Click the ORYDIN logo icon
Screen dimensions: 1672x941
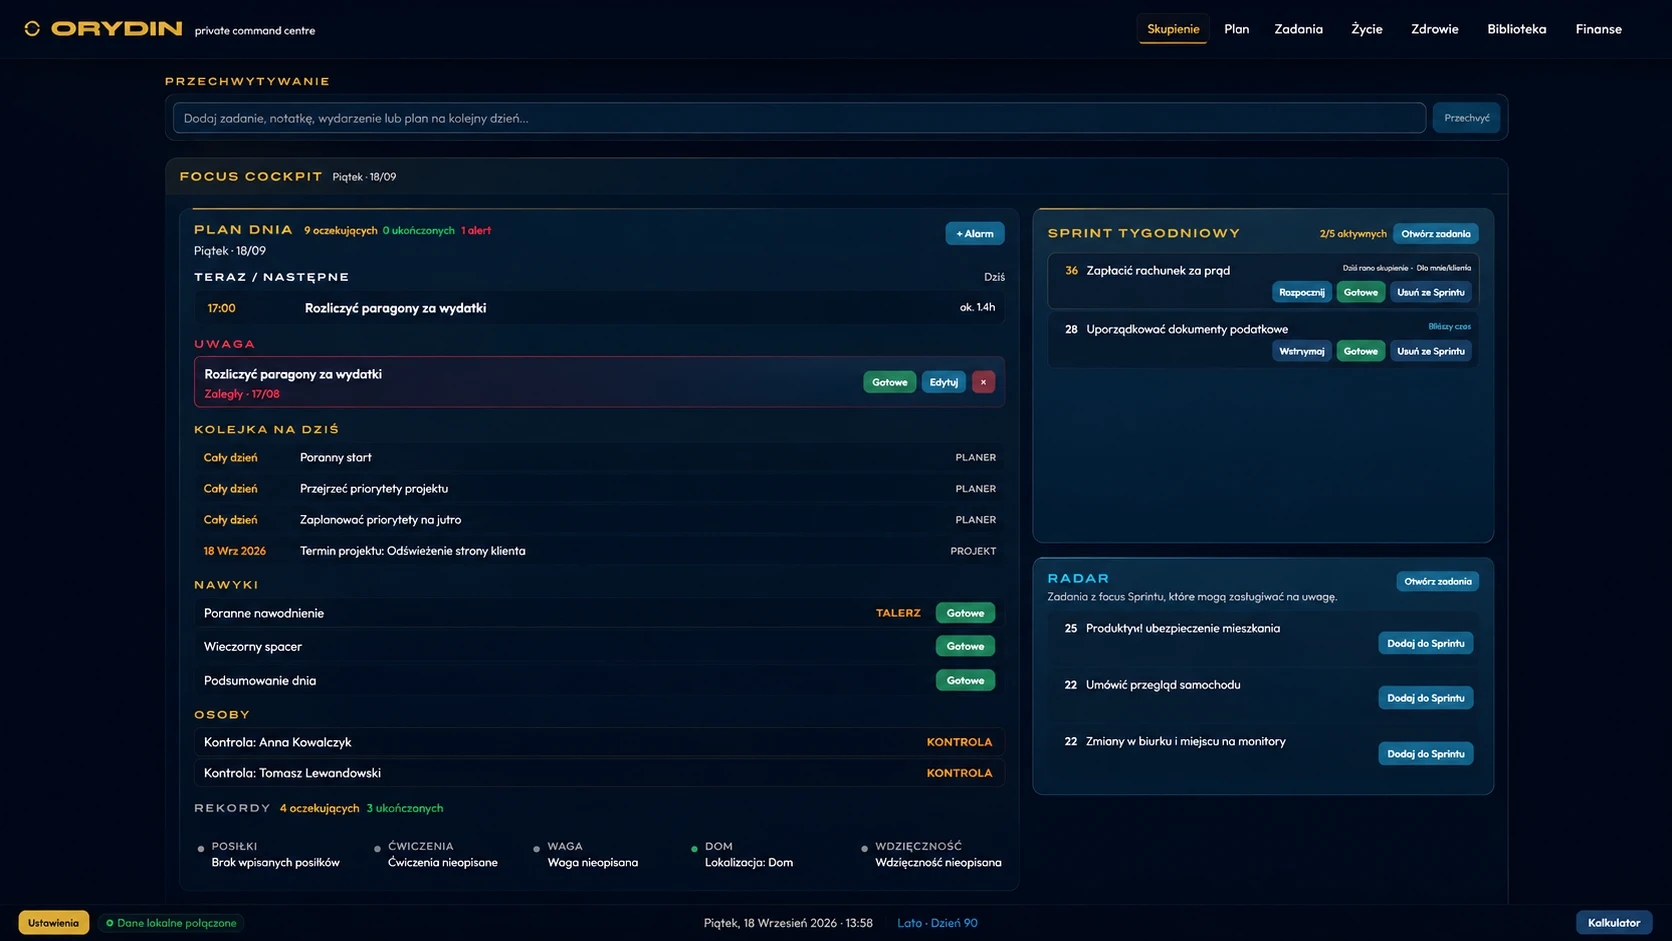click(32, 29)
